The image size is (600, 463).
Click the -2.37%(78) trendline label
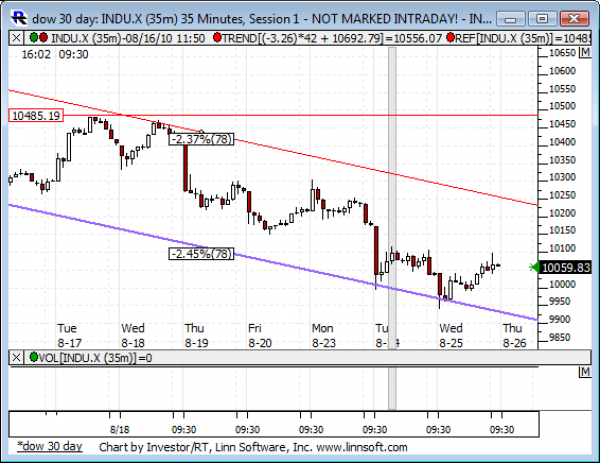pyautogui.click(x=201, y=139)
